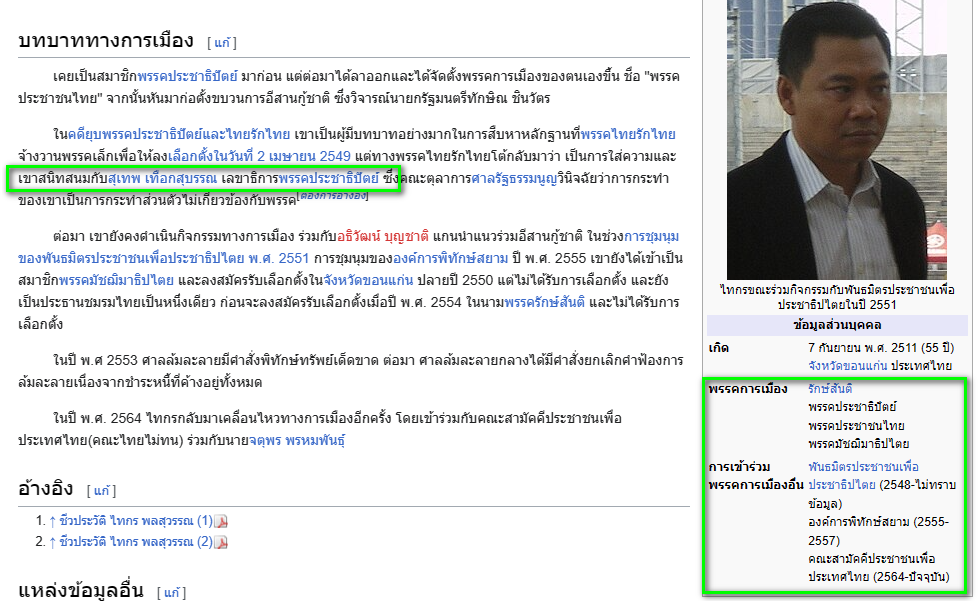Viewport: 979px width, 601px height.
Task: Click พรรคมัชฌิมาธิปไตย entry in infobox
Action: pyautogui.click(x=858, y=444)
